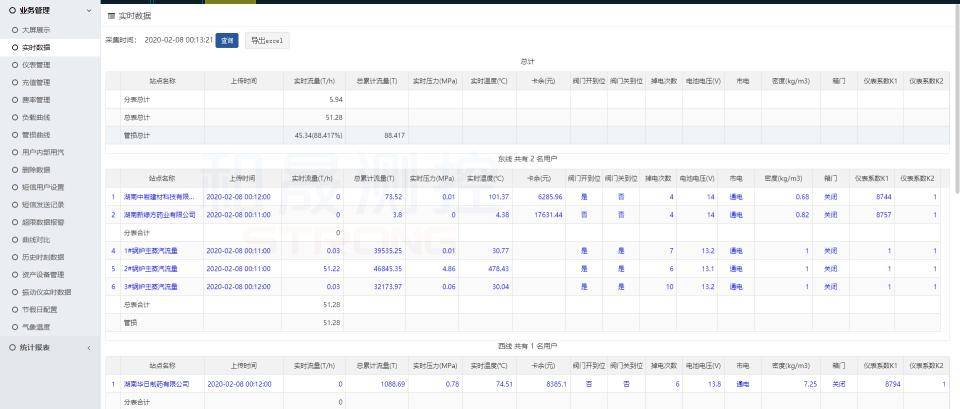Click the circle icon beside 充值管理

(x=13, y=82)
